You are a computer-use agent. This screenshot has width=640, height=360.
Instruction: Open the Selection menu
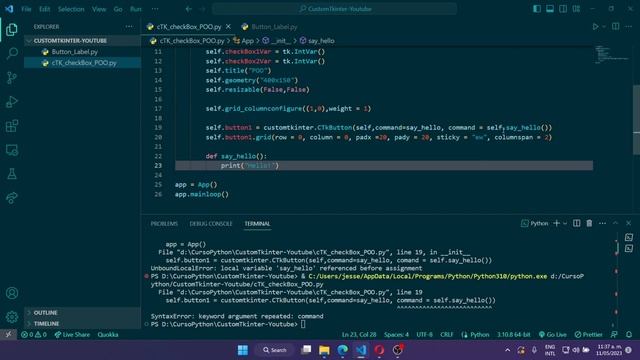pyautogui.click(x=71, y=9)
